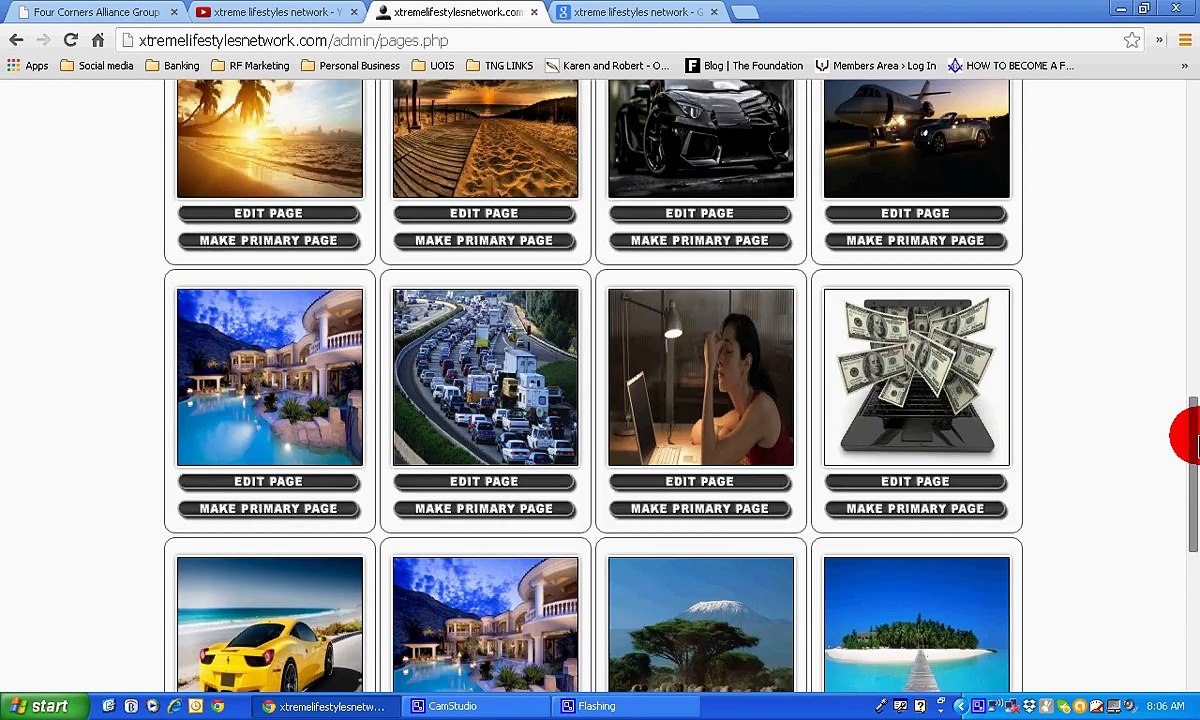Make the beach sunset page primary
Screen dimensions: 1200x720
[269, 241]
